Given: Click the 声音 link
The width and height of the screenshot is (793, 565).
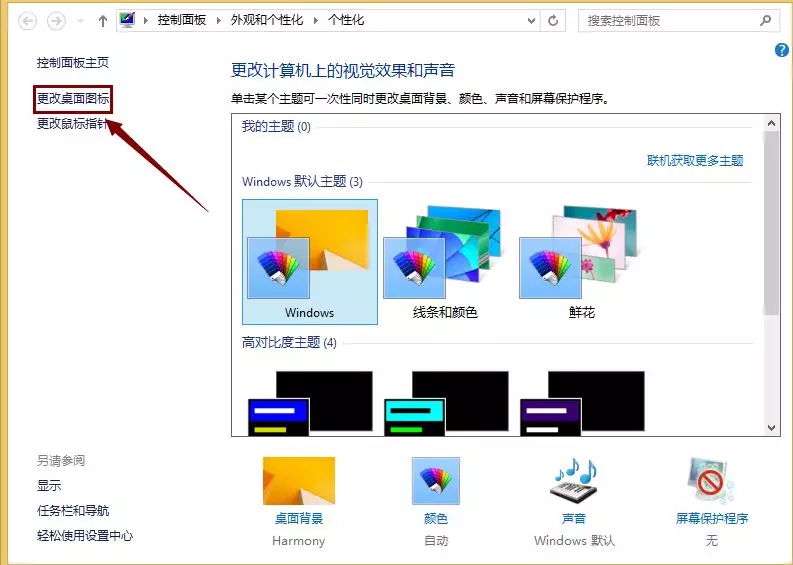Looking at the screenshot, I should click(x=574, y=518).
